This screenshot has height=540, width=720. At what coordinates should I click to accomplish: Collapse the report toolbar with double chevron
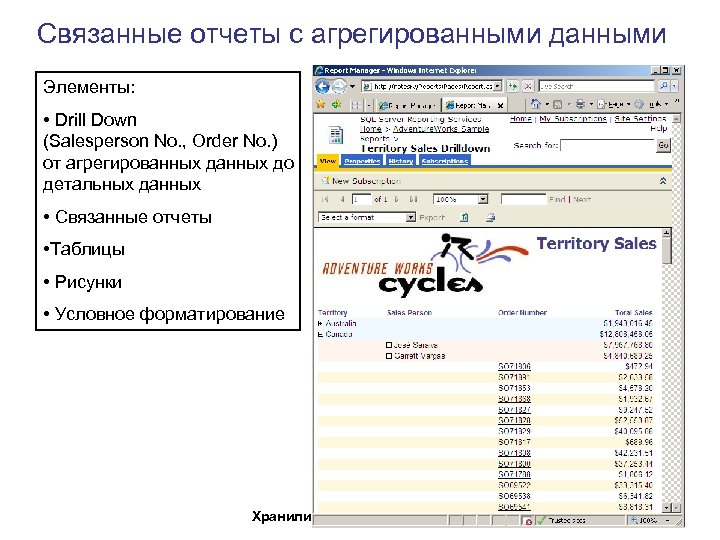(663, 181)
